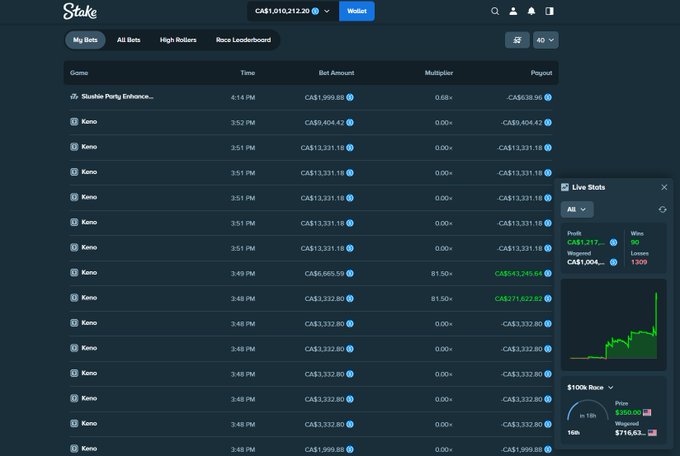The image size is (680, 456).
Task: Click the race countdown arc showing in 18h
Action: [588, 411]
